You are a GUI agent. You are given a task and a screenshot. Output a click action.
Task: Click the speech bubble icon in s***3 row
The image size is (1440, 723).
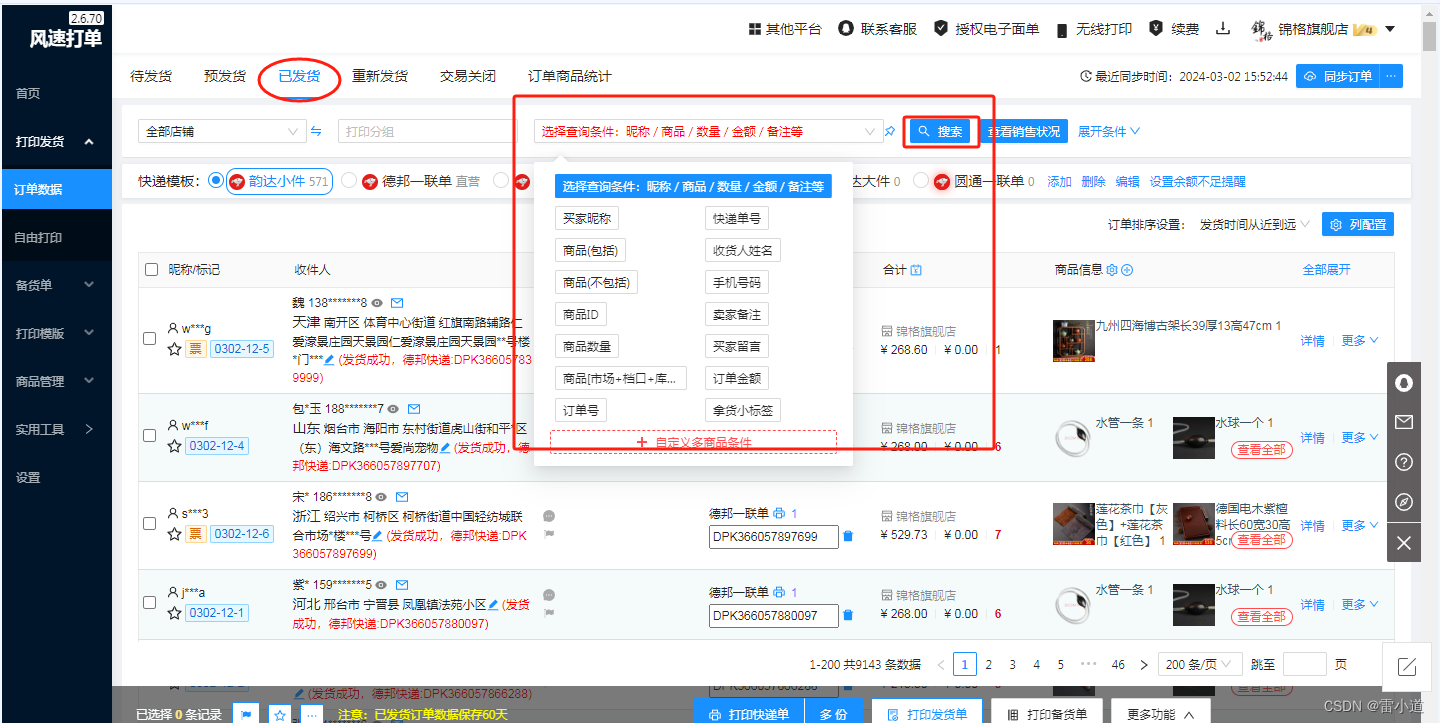[549, 517]
